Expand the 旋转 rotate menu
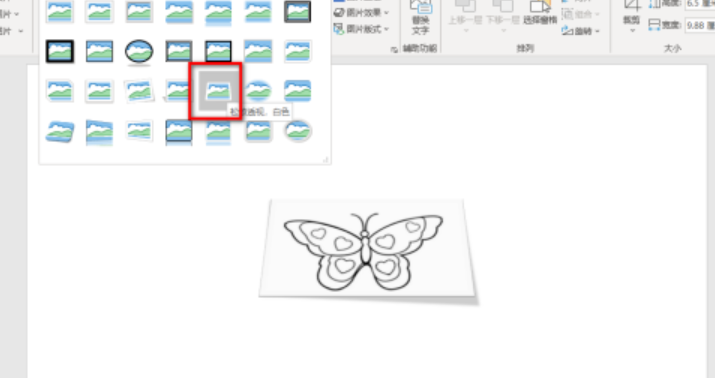 pyautogui.click(x=580, y=31)
